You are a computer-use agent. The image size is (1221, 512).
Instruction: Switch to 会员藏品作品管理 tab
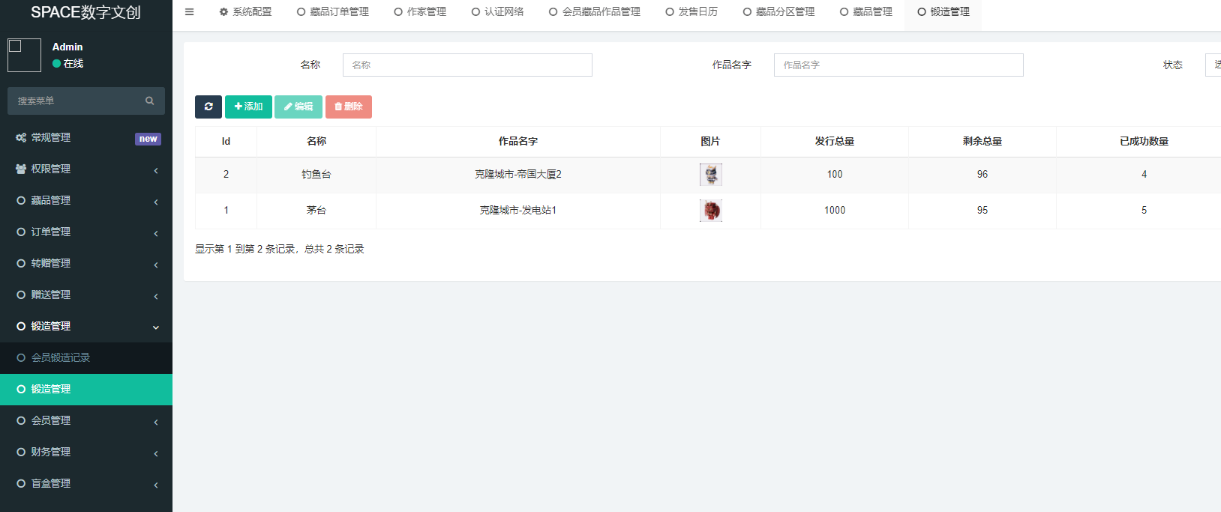click(x=594, y=12)
